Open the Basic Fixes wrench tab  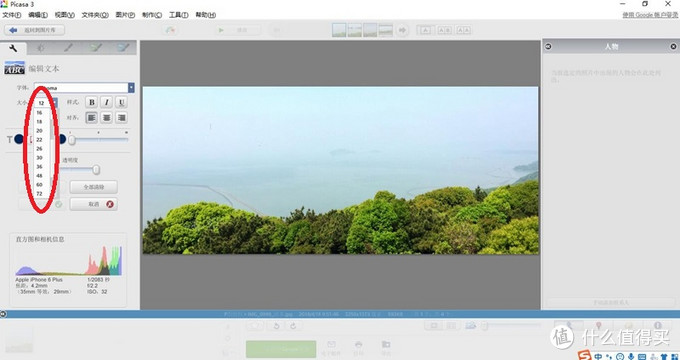point(13,48)
